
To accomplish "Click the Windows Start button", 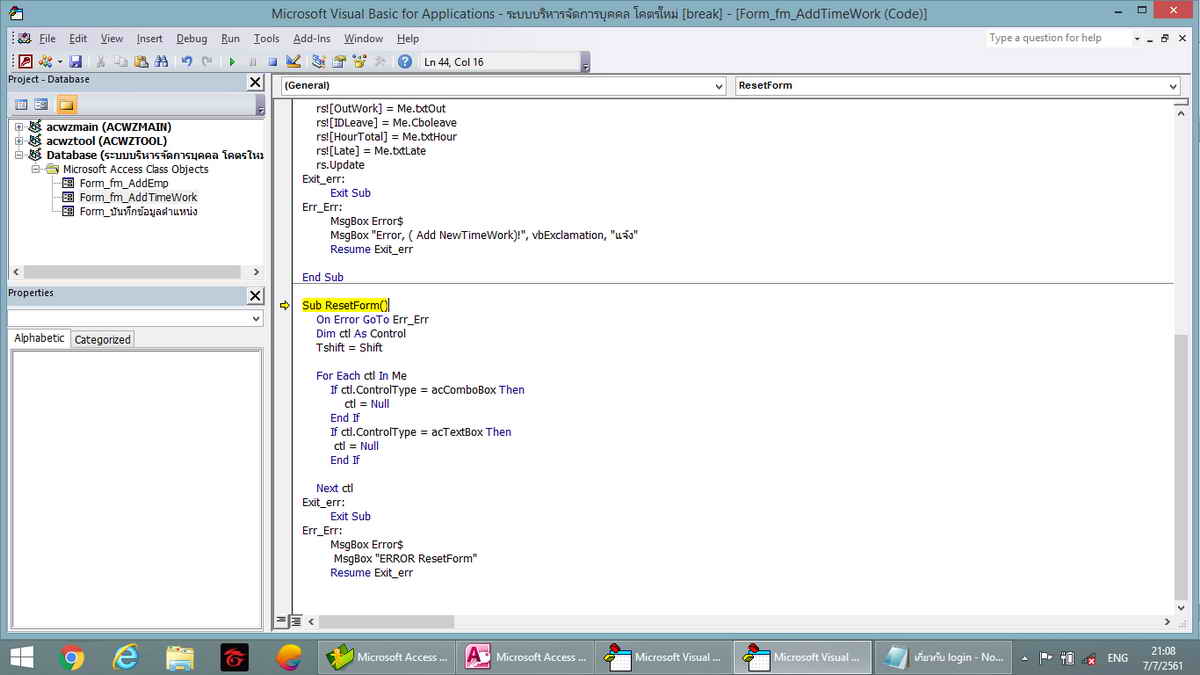I will click(20, 657).
